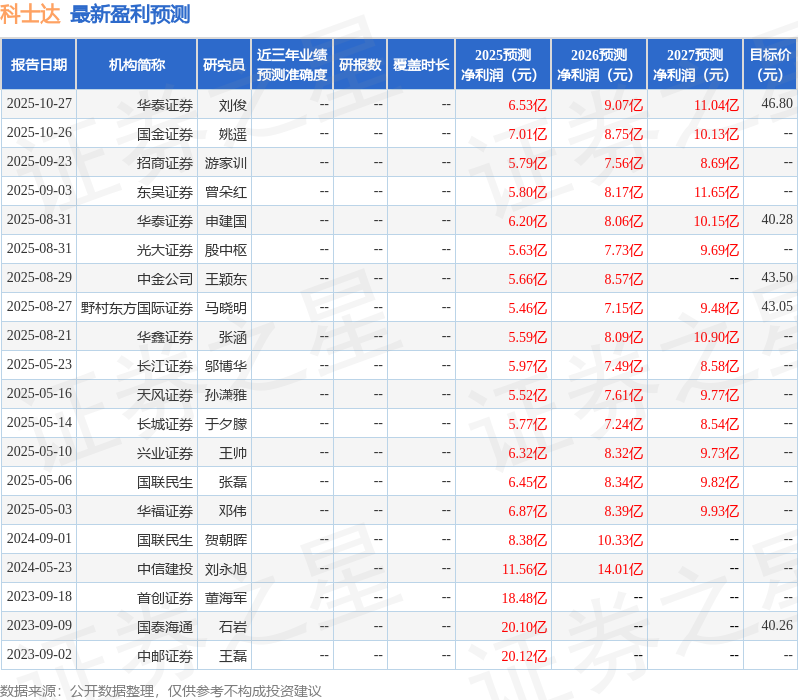
Task: Select the 报告日期 column header
Action: 39,65
